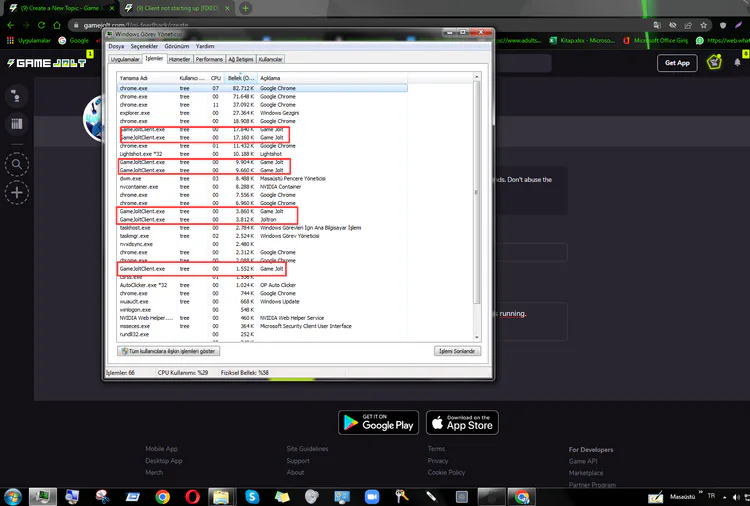Open the Terms footer link
750x506 pixels.
click(x=436, y=449)
